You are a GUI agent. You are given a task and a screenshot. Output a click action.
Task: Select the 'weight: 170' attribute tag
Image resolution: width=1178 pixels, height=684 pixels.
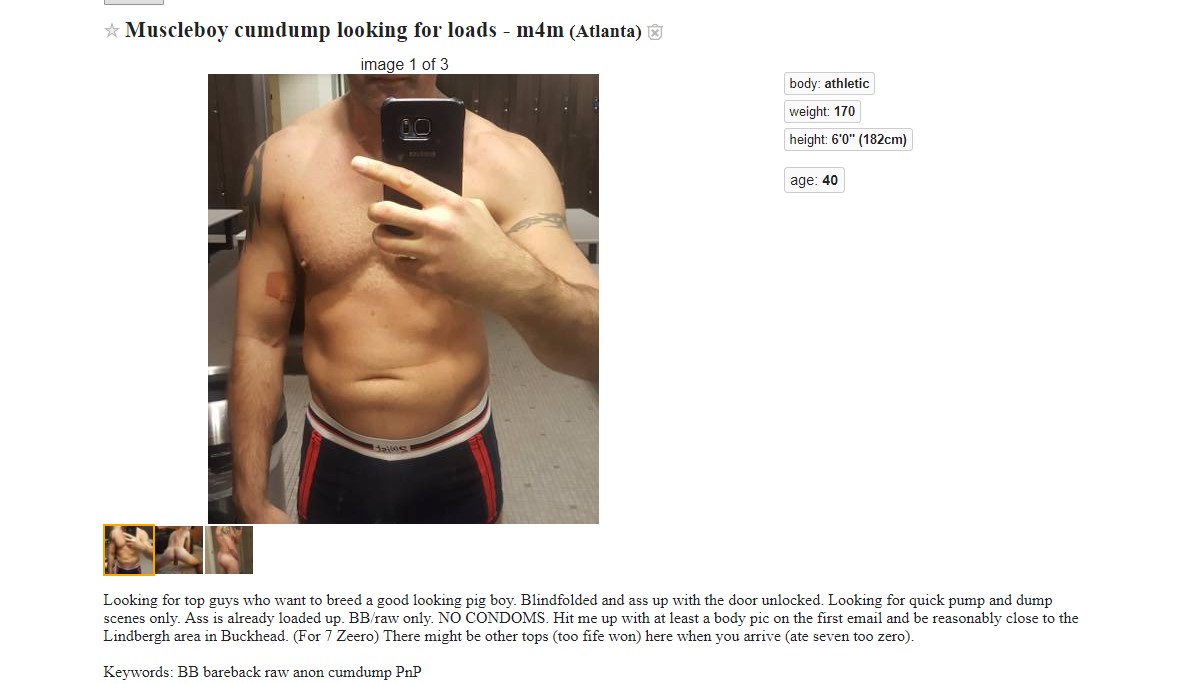822,112
